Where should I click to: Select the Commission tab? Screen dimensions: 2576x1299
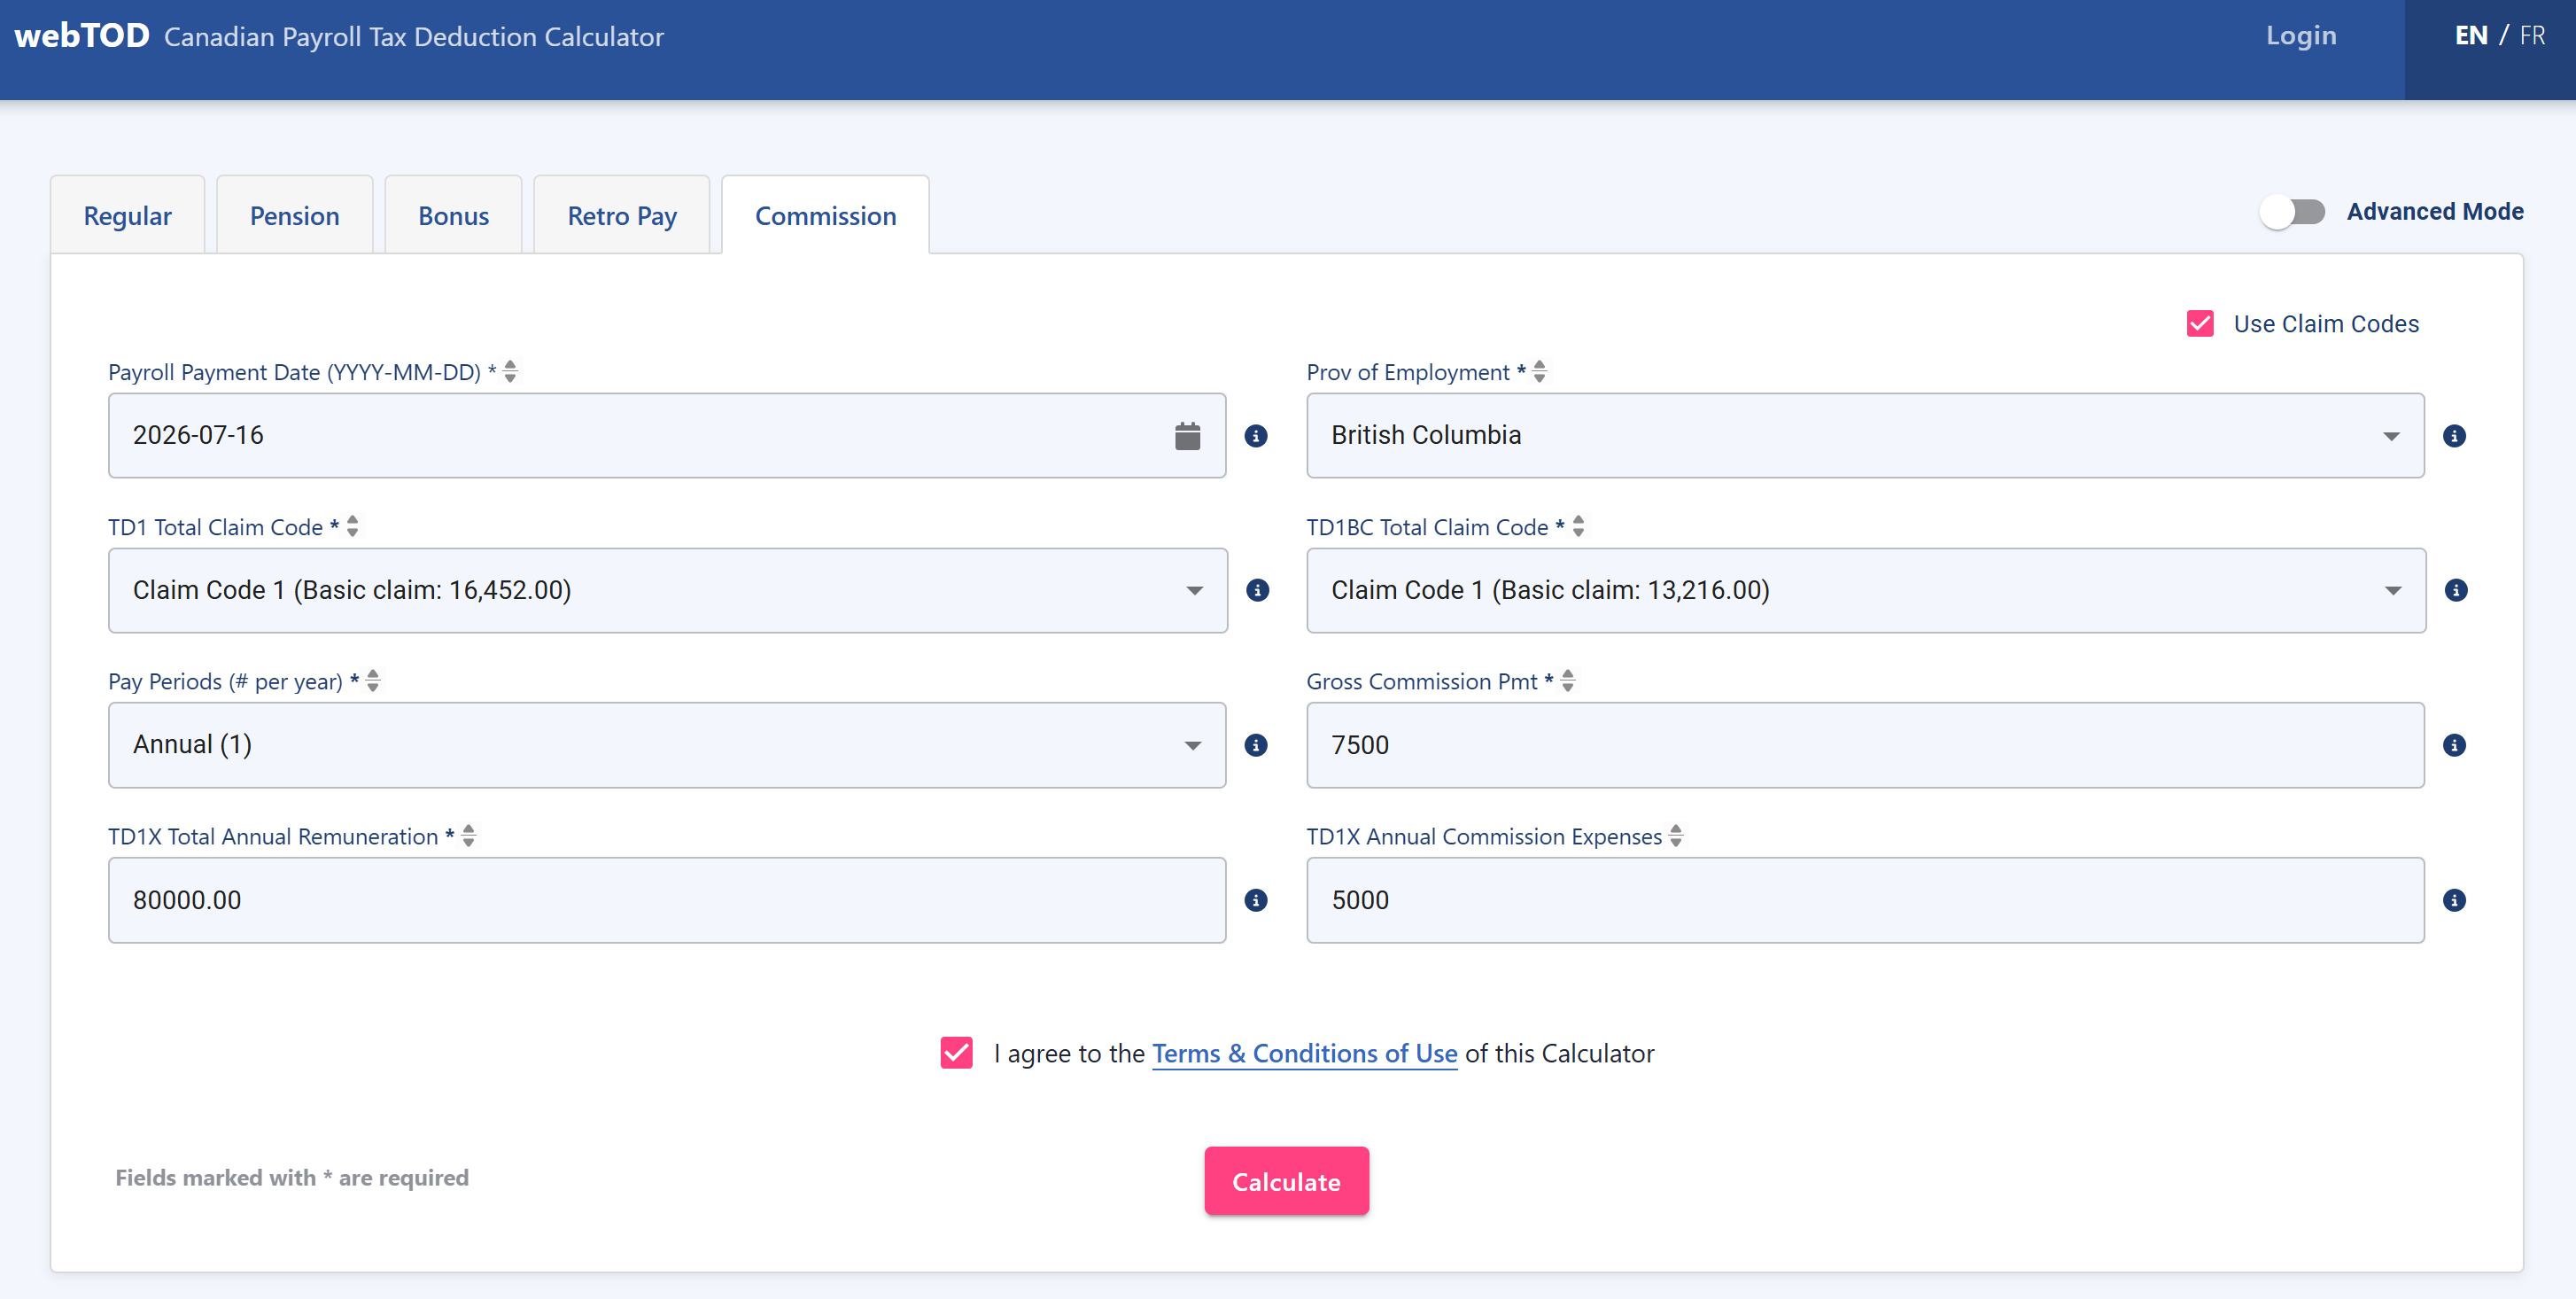click(825, 216)
